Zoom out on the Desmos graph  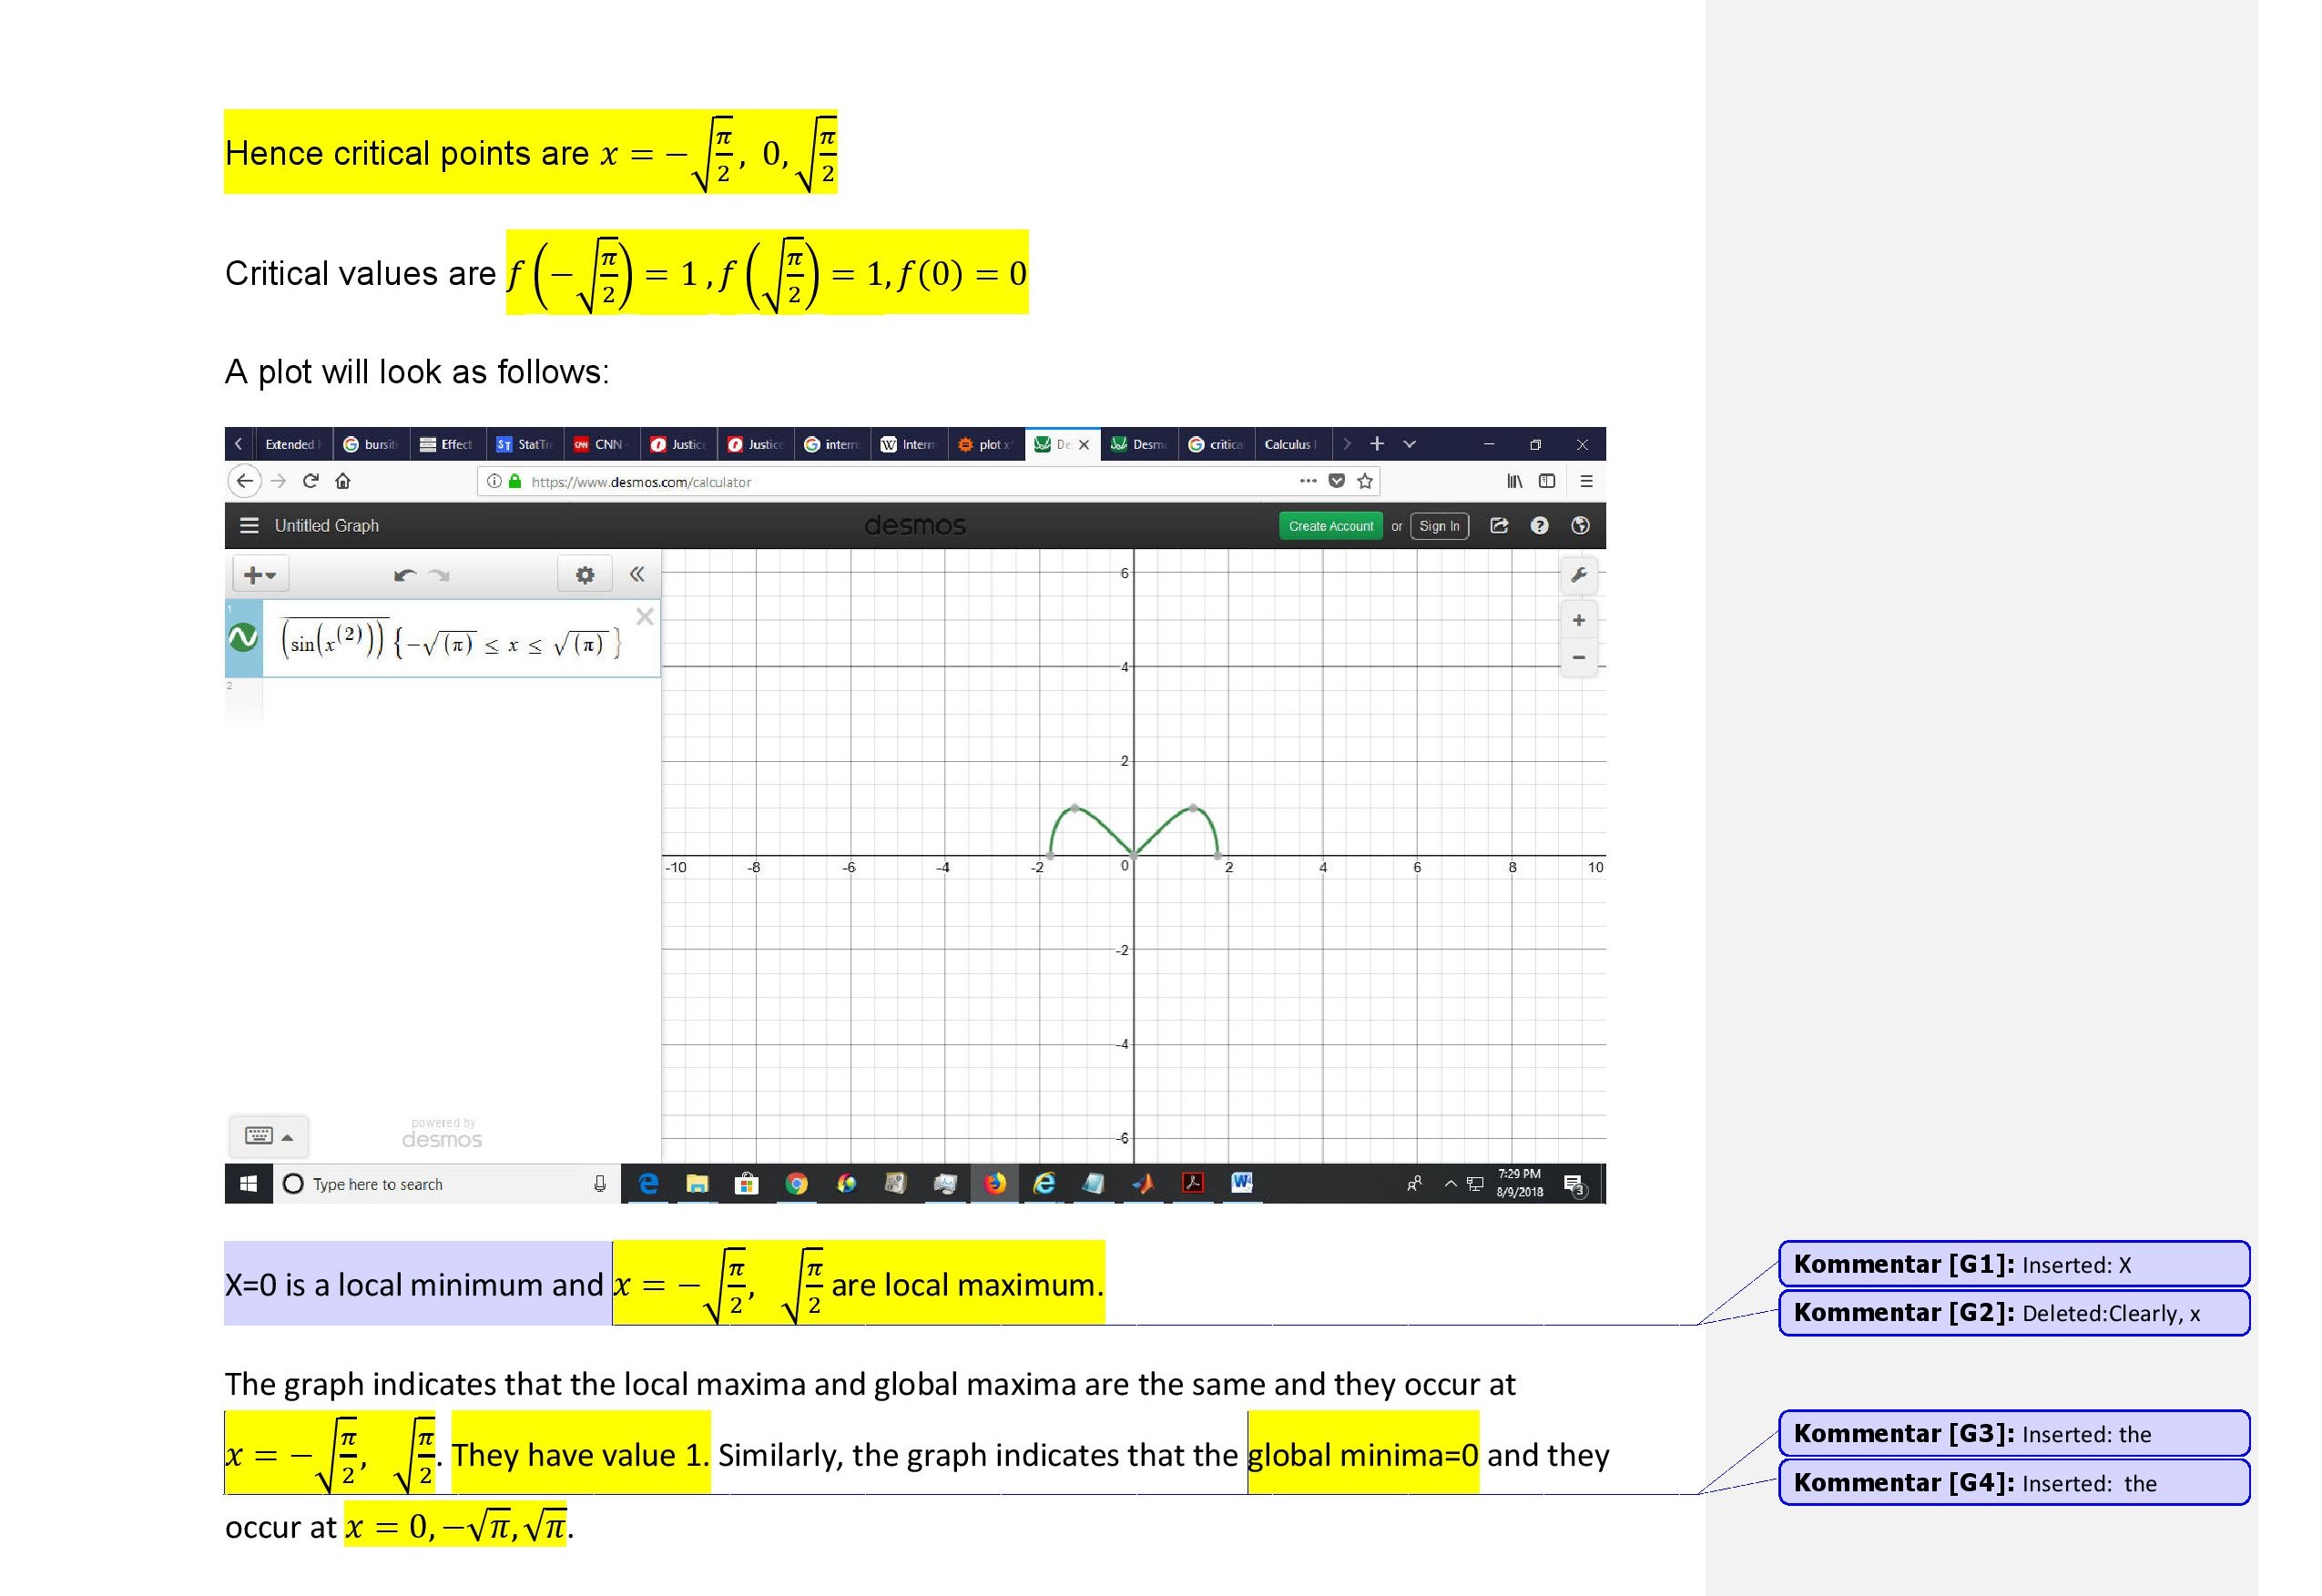click(x=1579, y=657)
